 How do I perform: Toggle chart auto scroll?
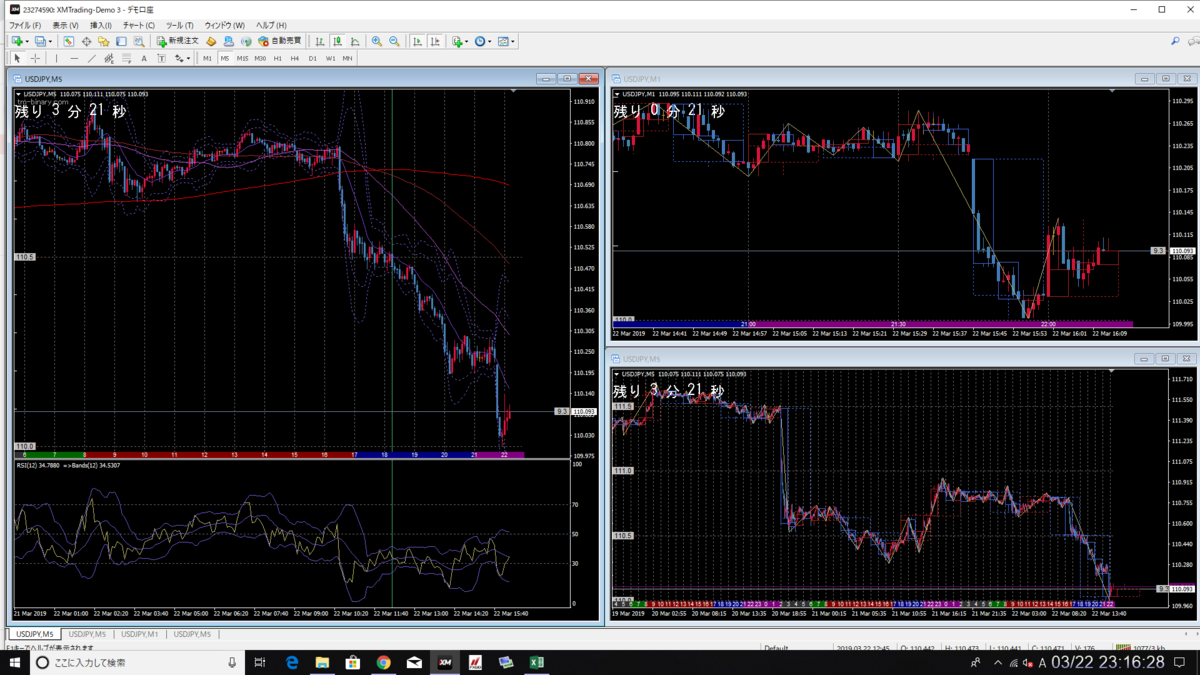point(417,41)
